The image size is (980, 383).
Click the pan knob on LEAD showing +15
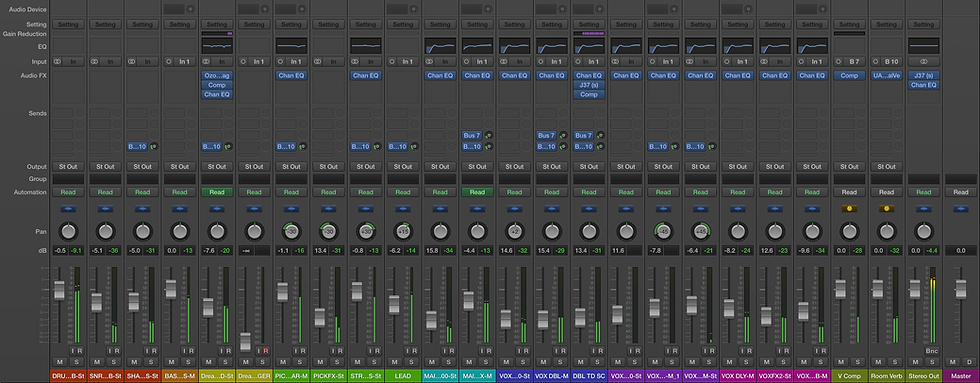click(x=403, y=232)
